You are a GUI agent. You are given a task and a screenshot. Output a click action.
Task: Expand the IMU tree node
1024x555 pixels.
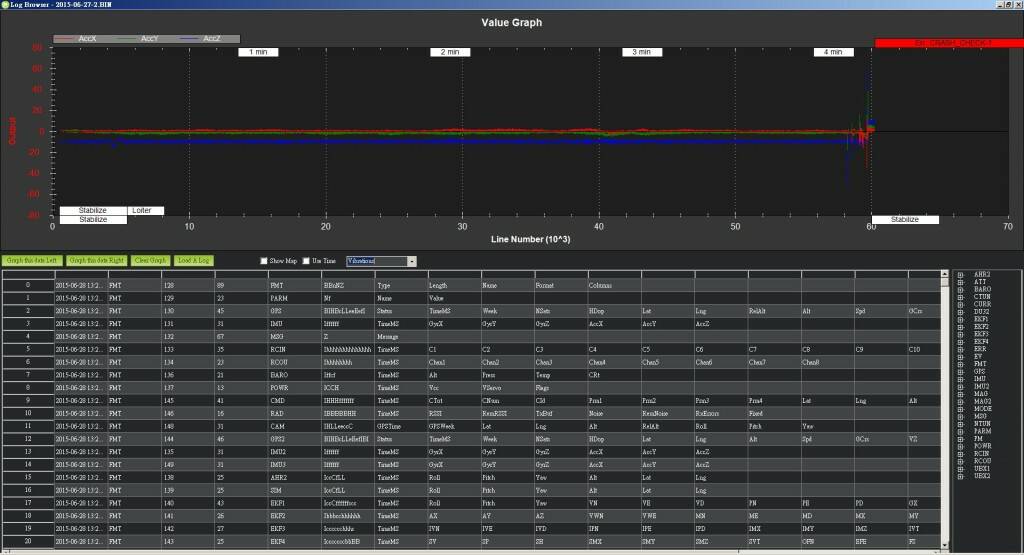(x=961, y=379)
